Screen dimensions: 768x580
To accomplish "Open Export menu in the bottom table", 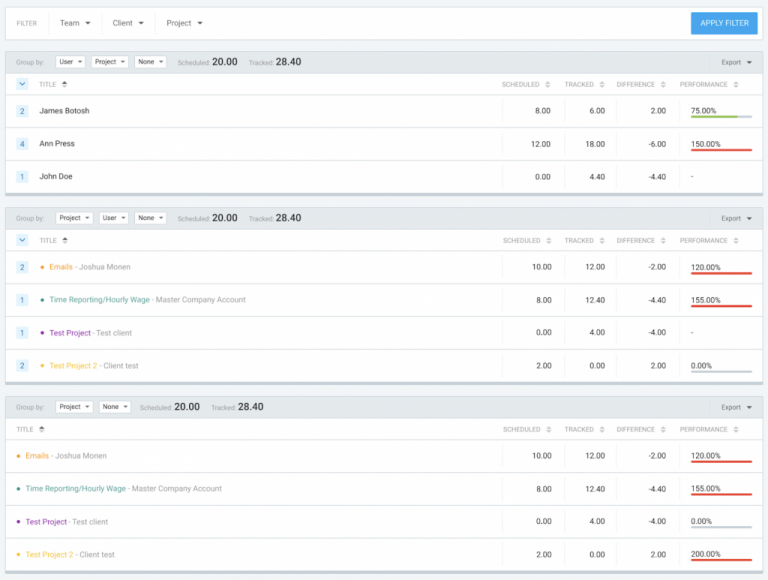I will (x=736, y=407).
